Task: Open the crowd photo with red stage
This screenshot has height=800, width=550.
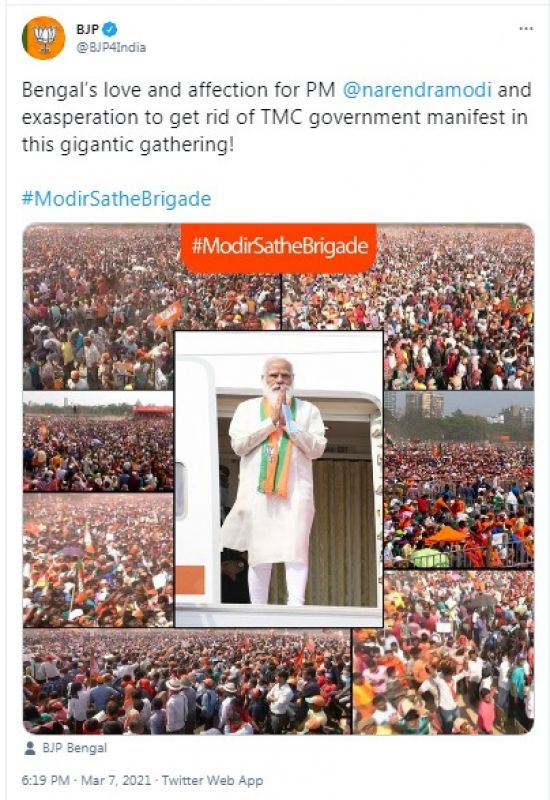Action: click(98, 442)
